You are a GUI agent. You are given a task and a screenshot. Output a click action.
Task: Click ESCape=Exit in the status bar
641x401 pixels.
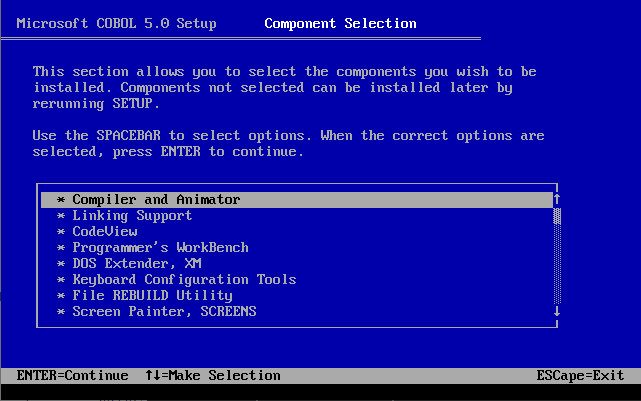[580, 375]
